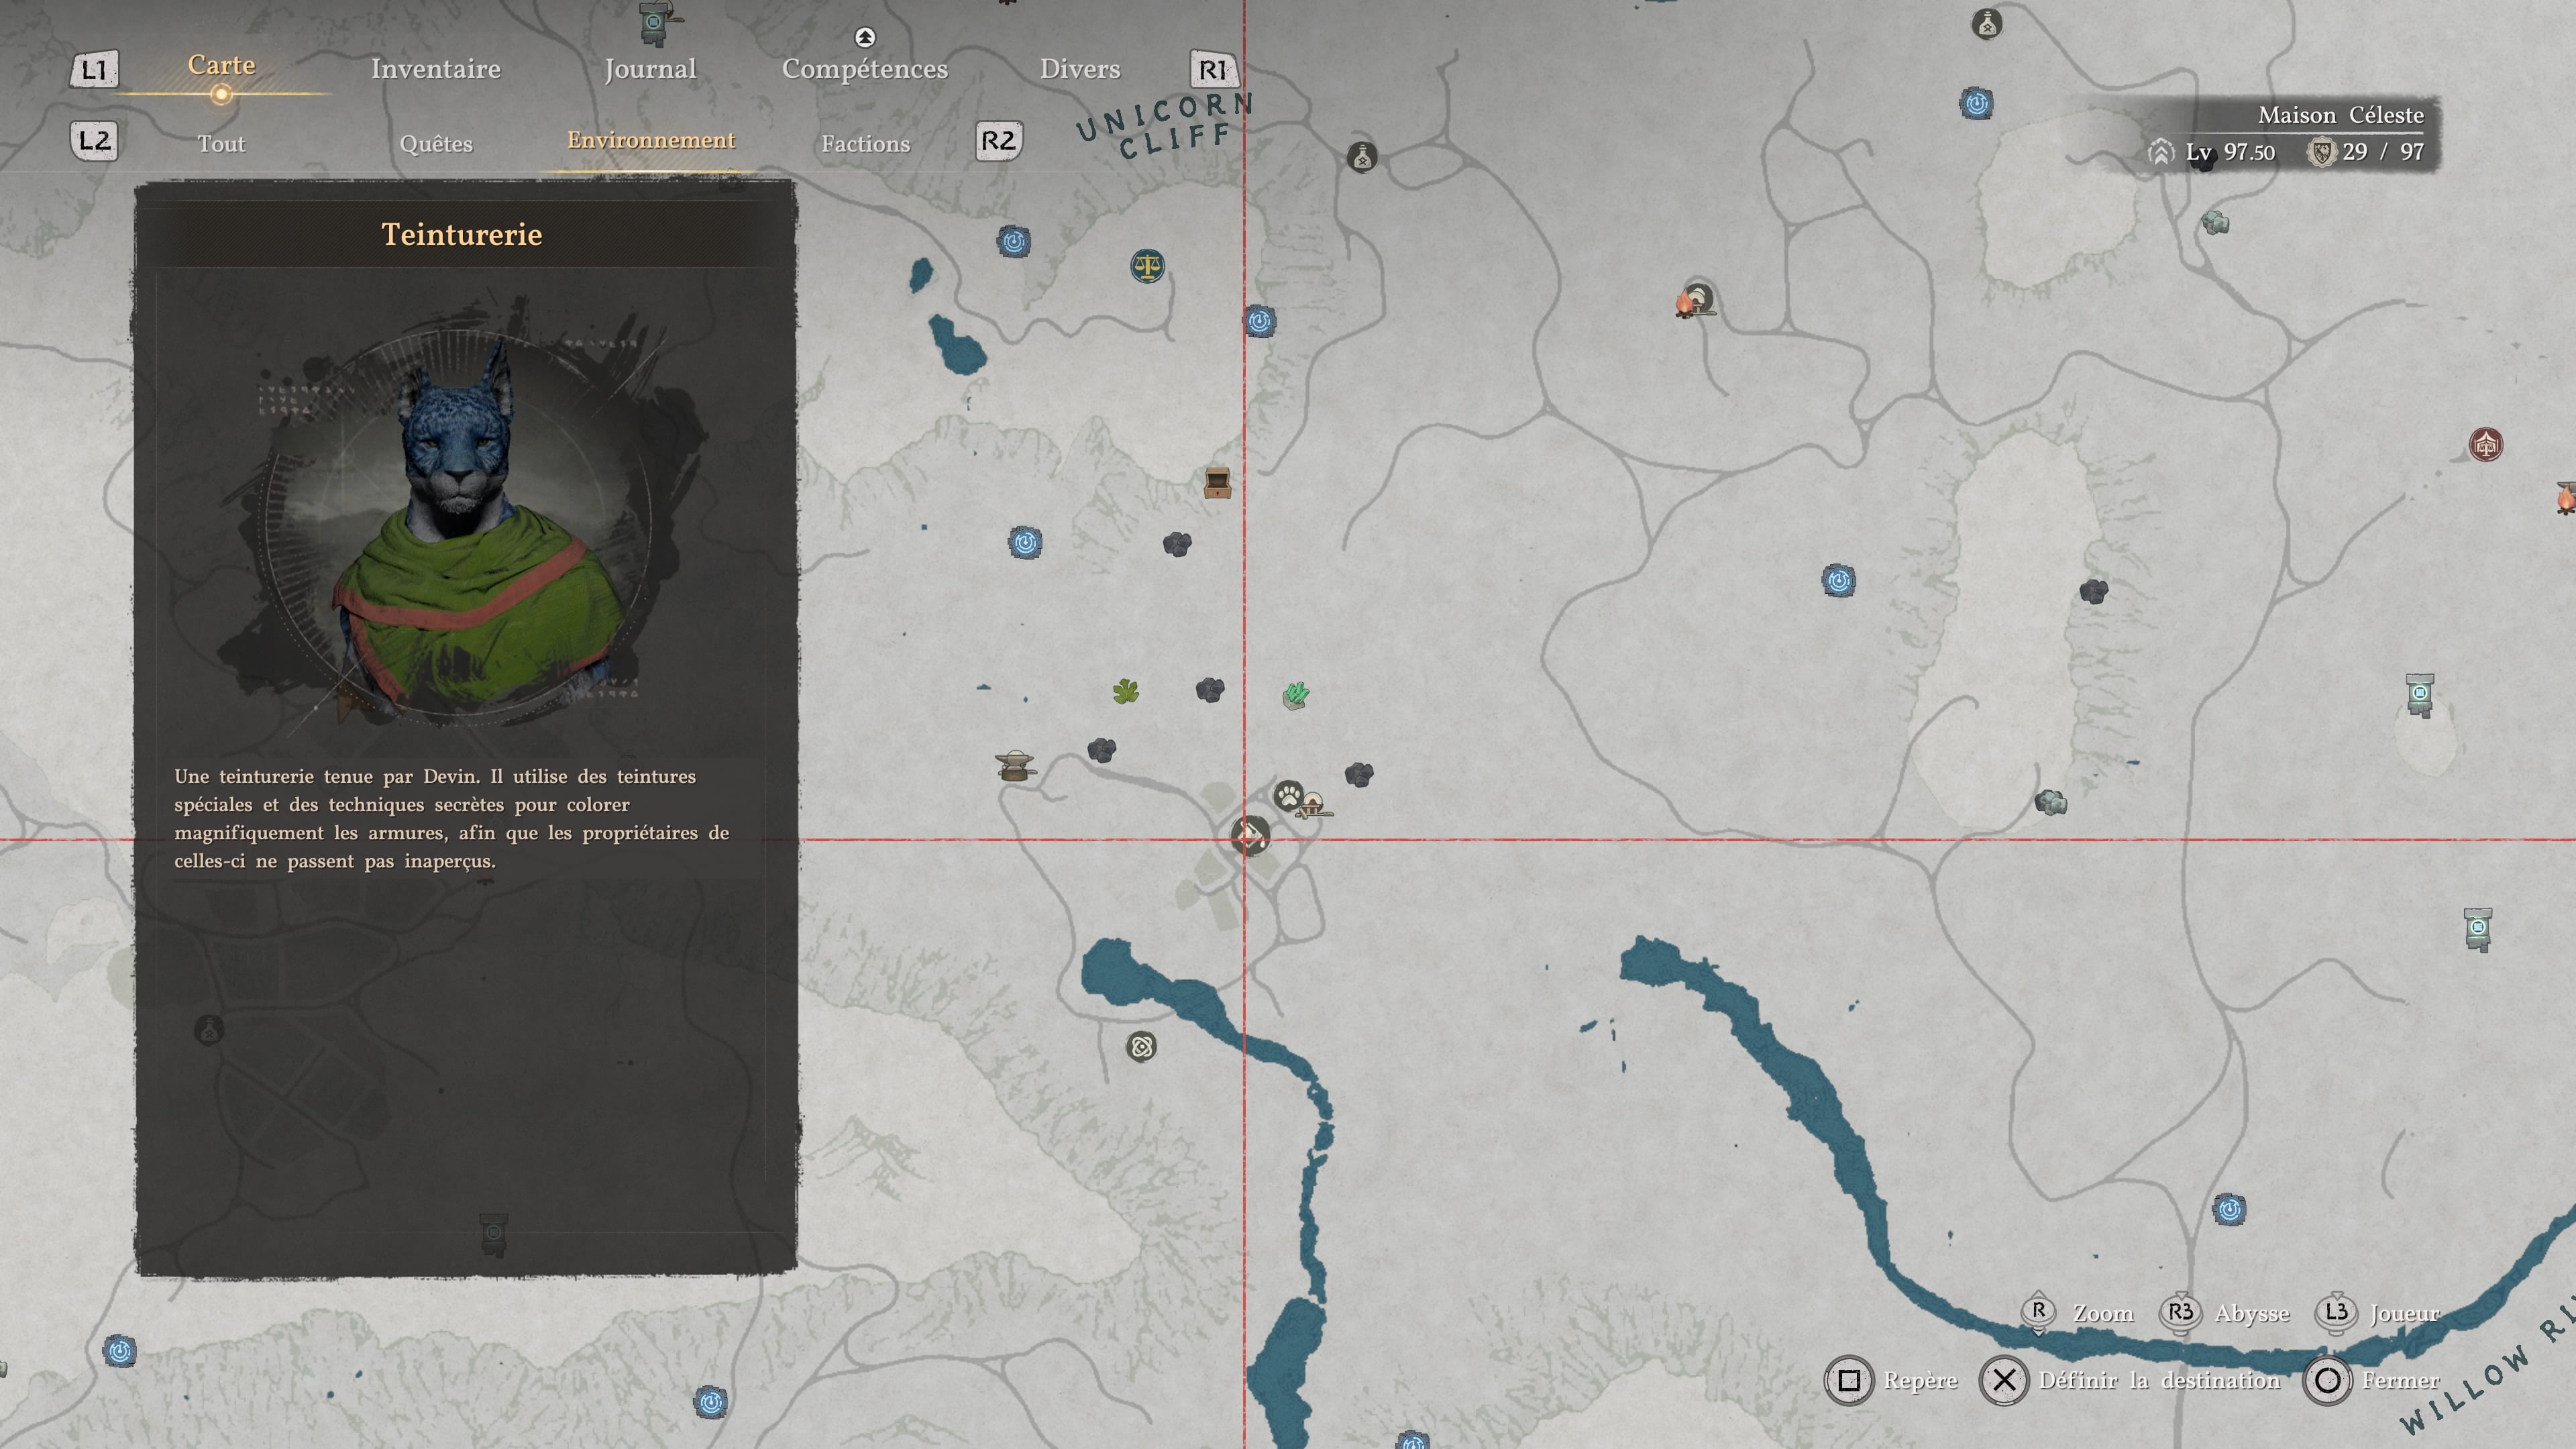Image resolution: width=2576 pixels, height=1449 pixels.
Task: Select the dark ore marker beside the anvil
Action: [1101, 750]
